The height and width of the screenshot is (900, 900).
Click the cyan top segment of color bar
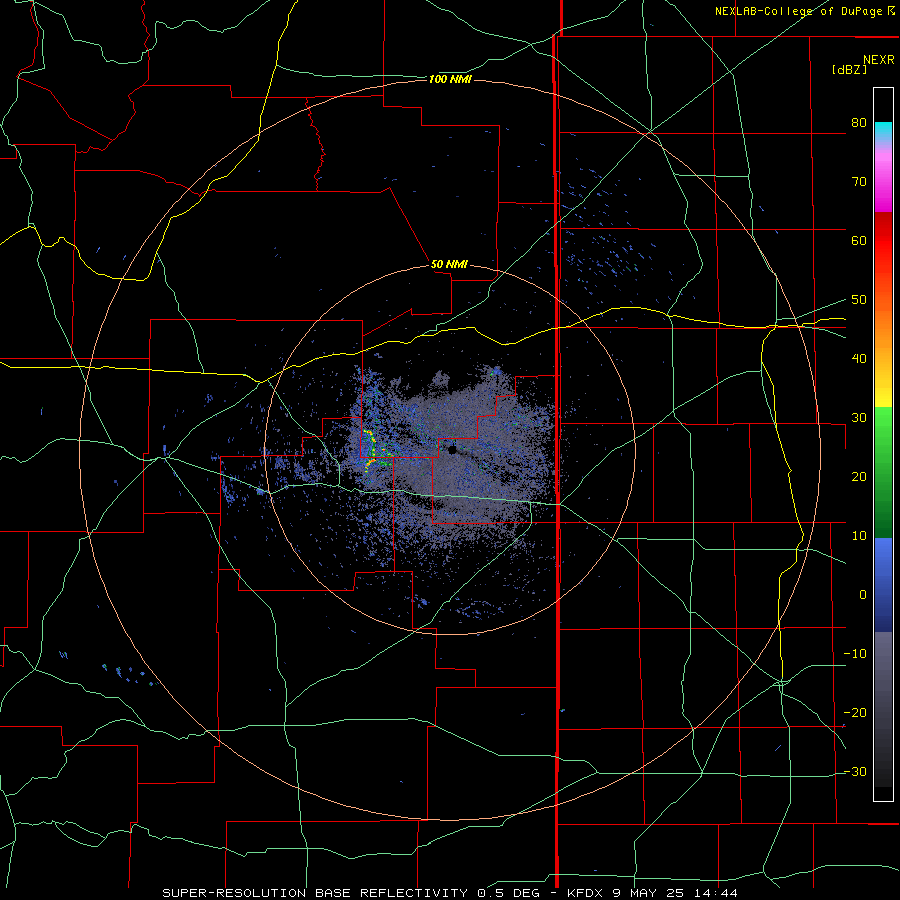(883, 131)
